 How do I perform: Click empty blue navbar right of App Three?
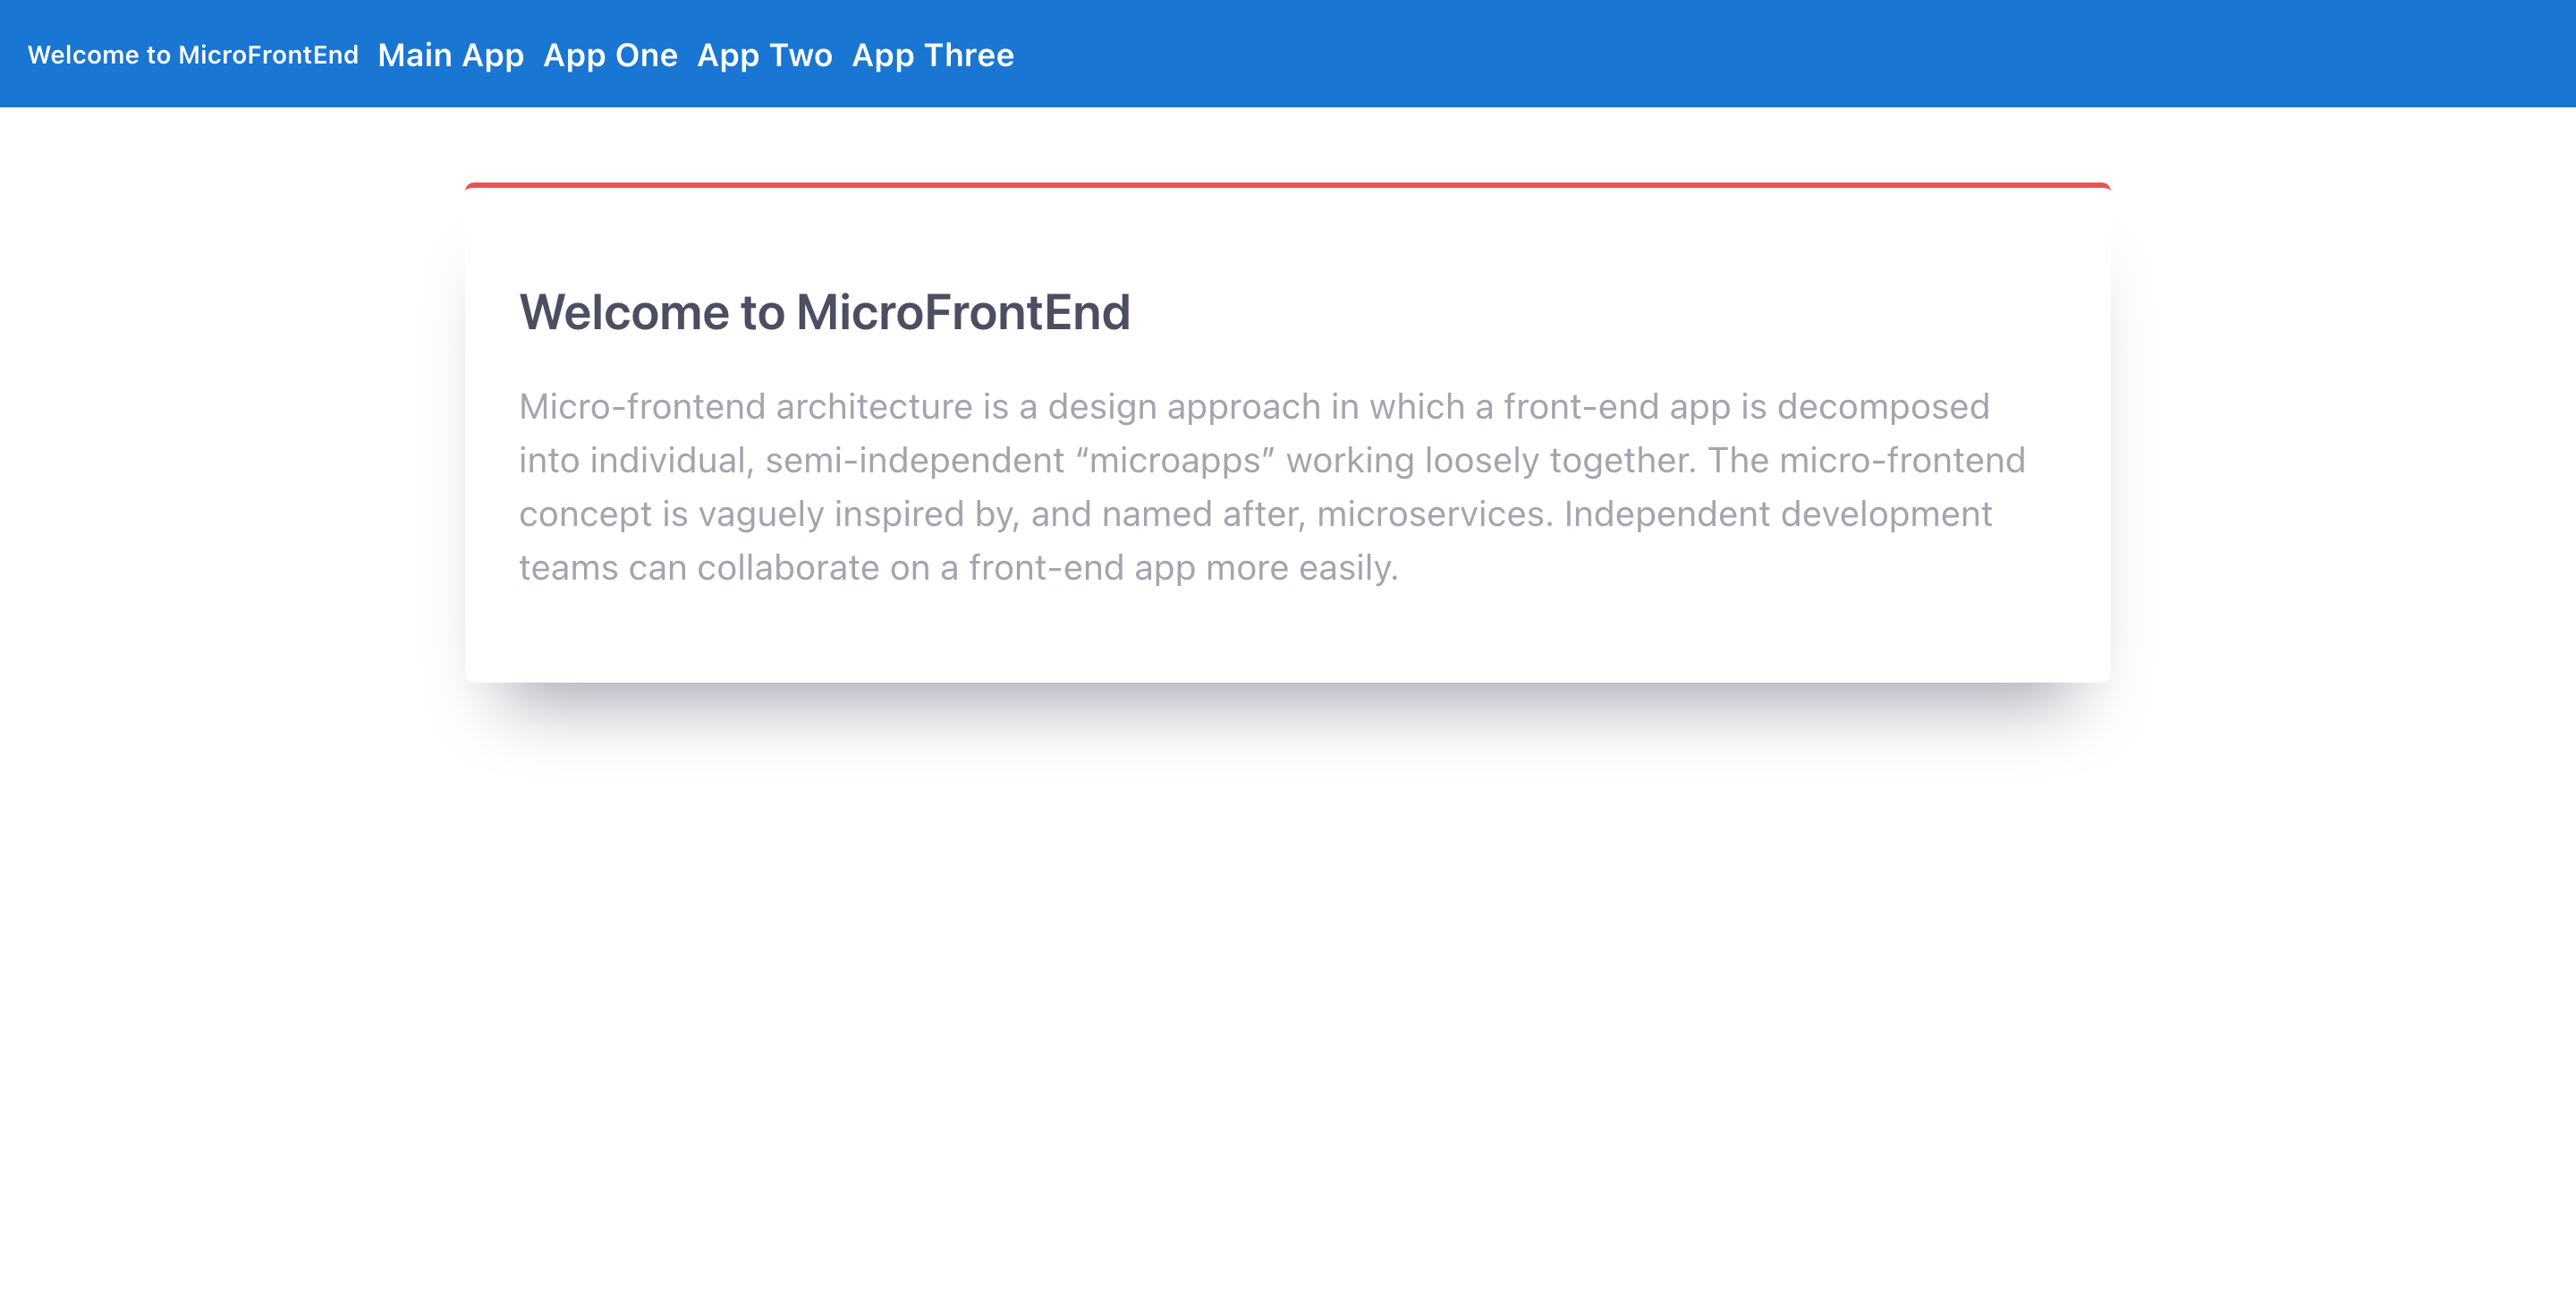1800,55
